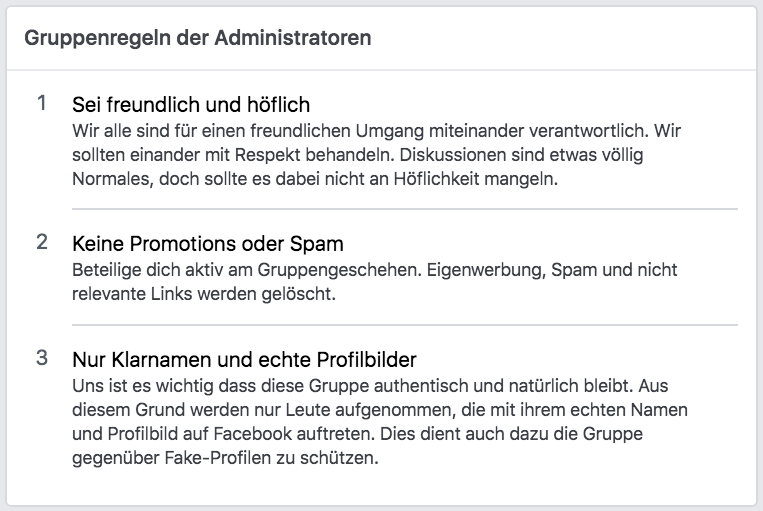Click the word 'Höflichkeit' in rule 1

[436, 179]
